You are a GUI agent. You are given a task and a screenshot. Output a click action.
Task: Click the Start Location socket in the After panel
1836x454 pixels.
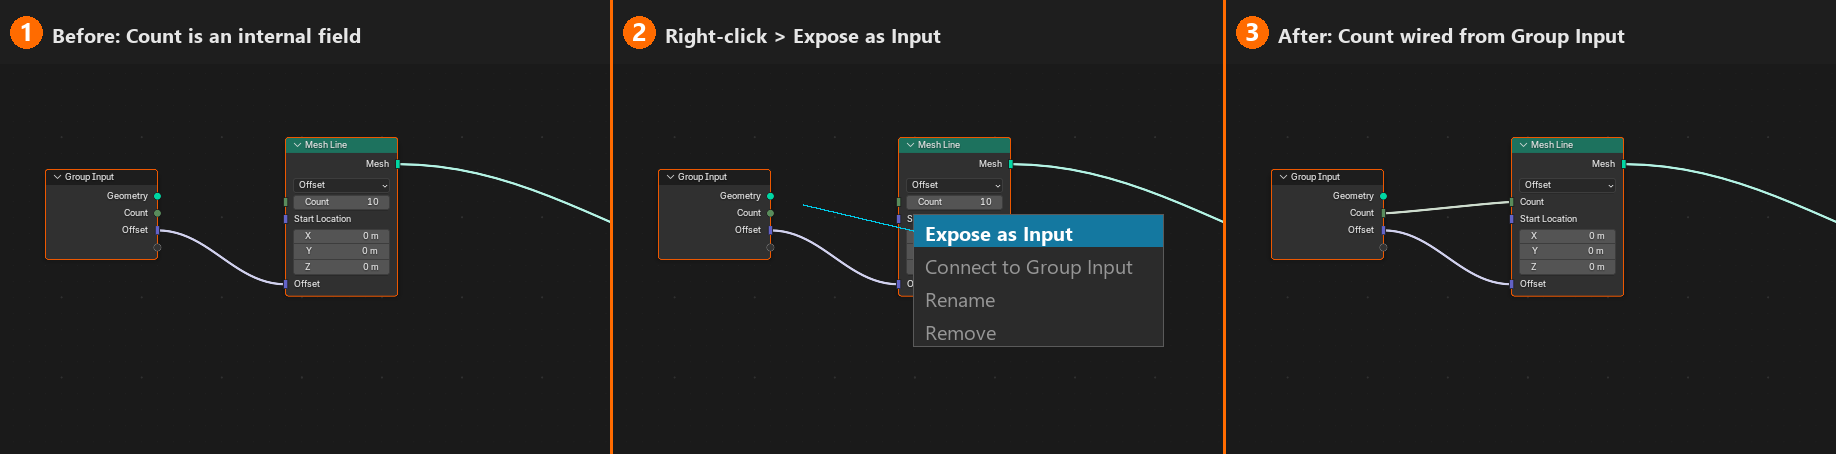[1512, 219]
